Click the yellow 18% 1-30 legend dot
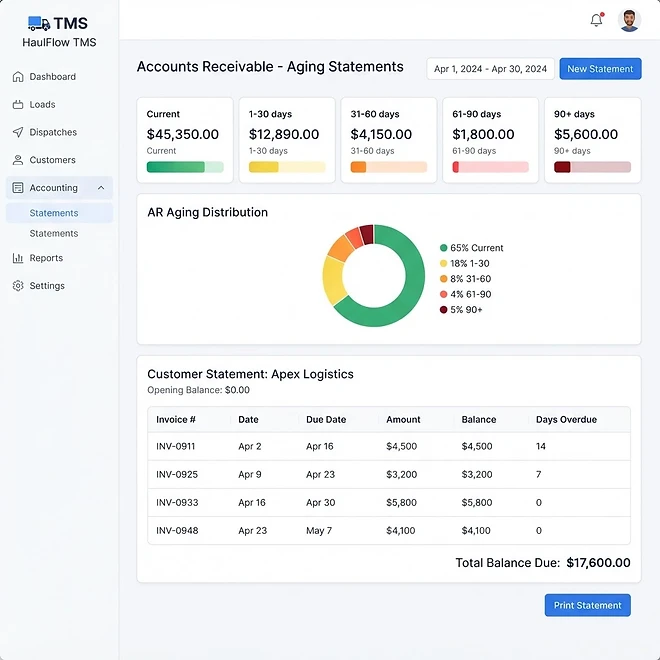This screenshot has width=660, height=660. [x=443, y=263]
